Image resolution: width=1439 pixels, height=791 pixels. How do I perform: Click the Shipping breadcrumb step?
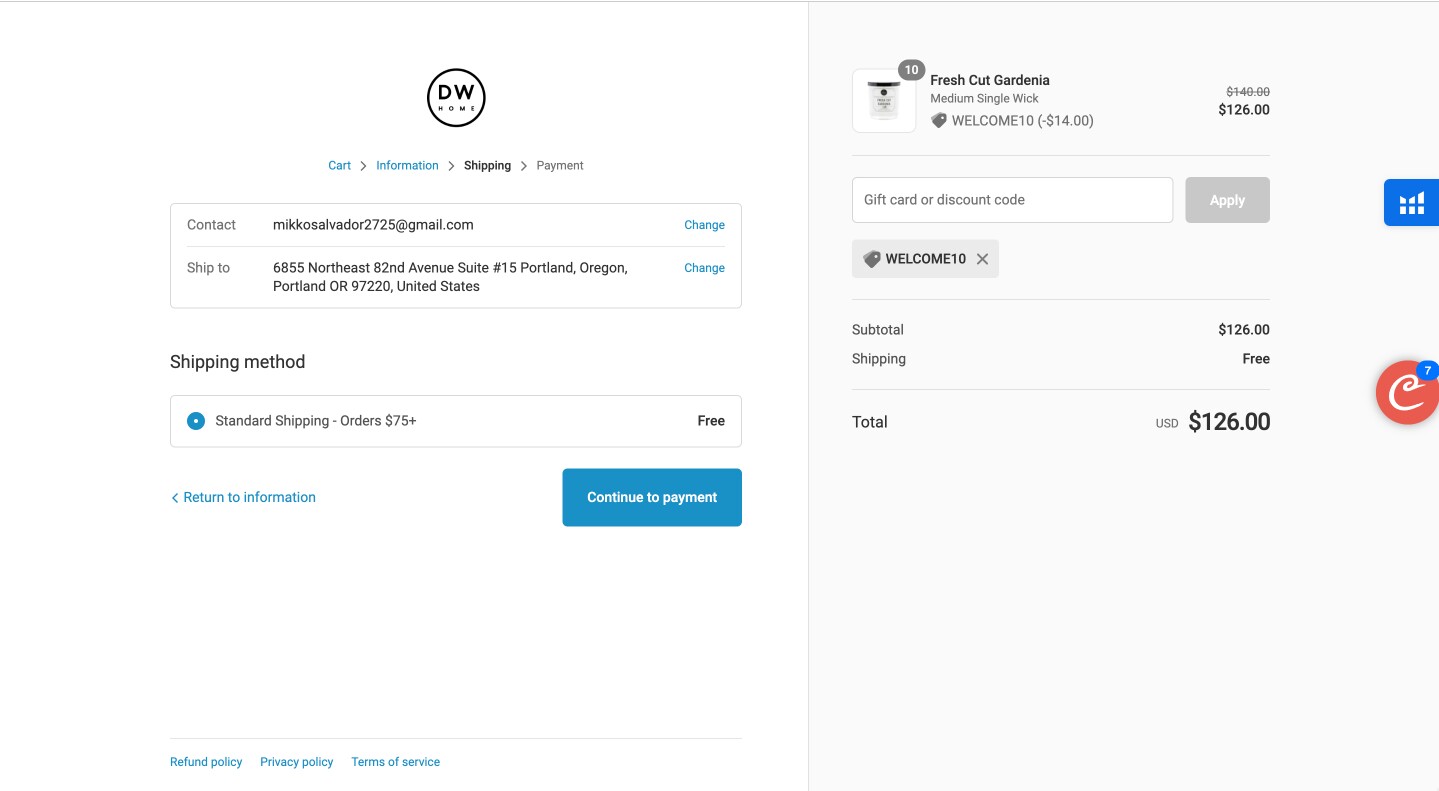click(x=487, y=166)
